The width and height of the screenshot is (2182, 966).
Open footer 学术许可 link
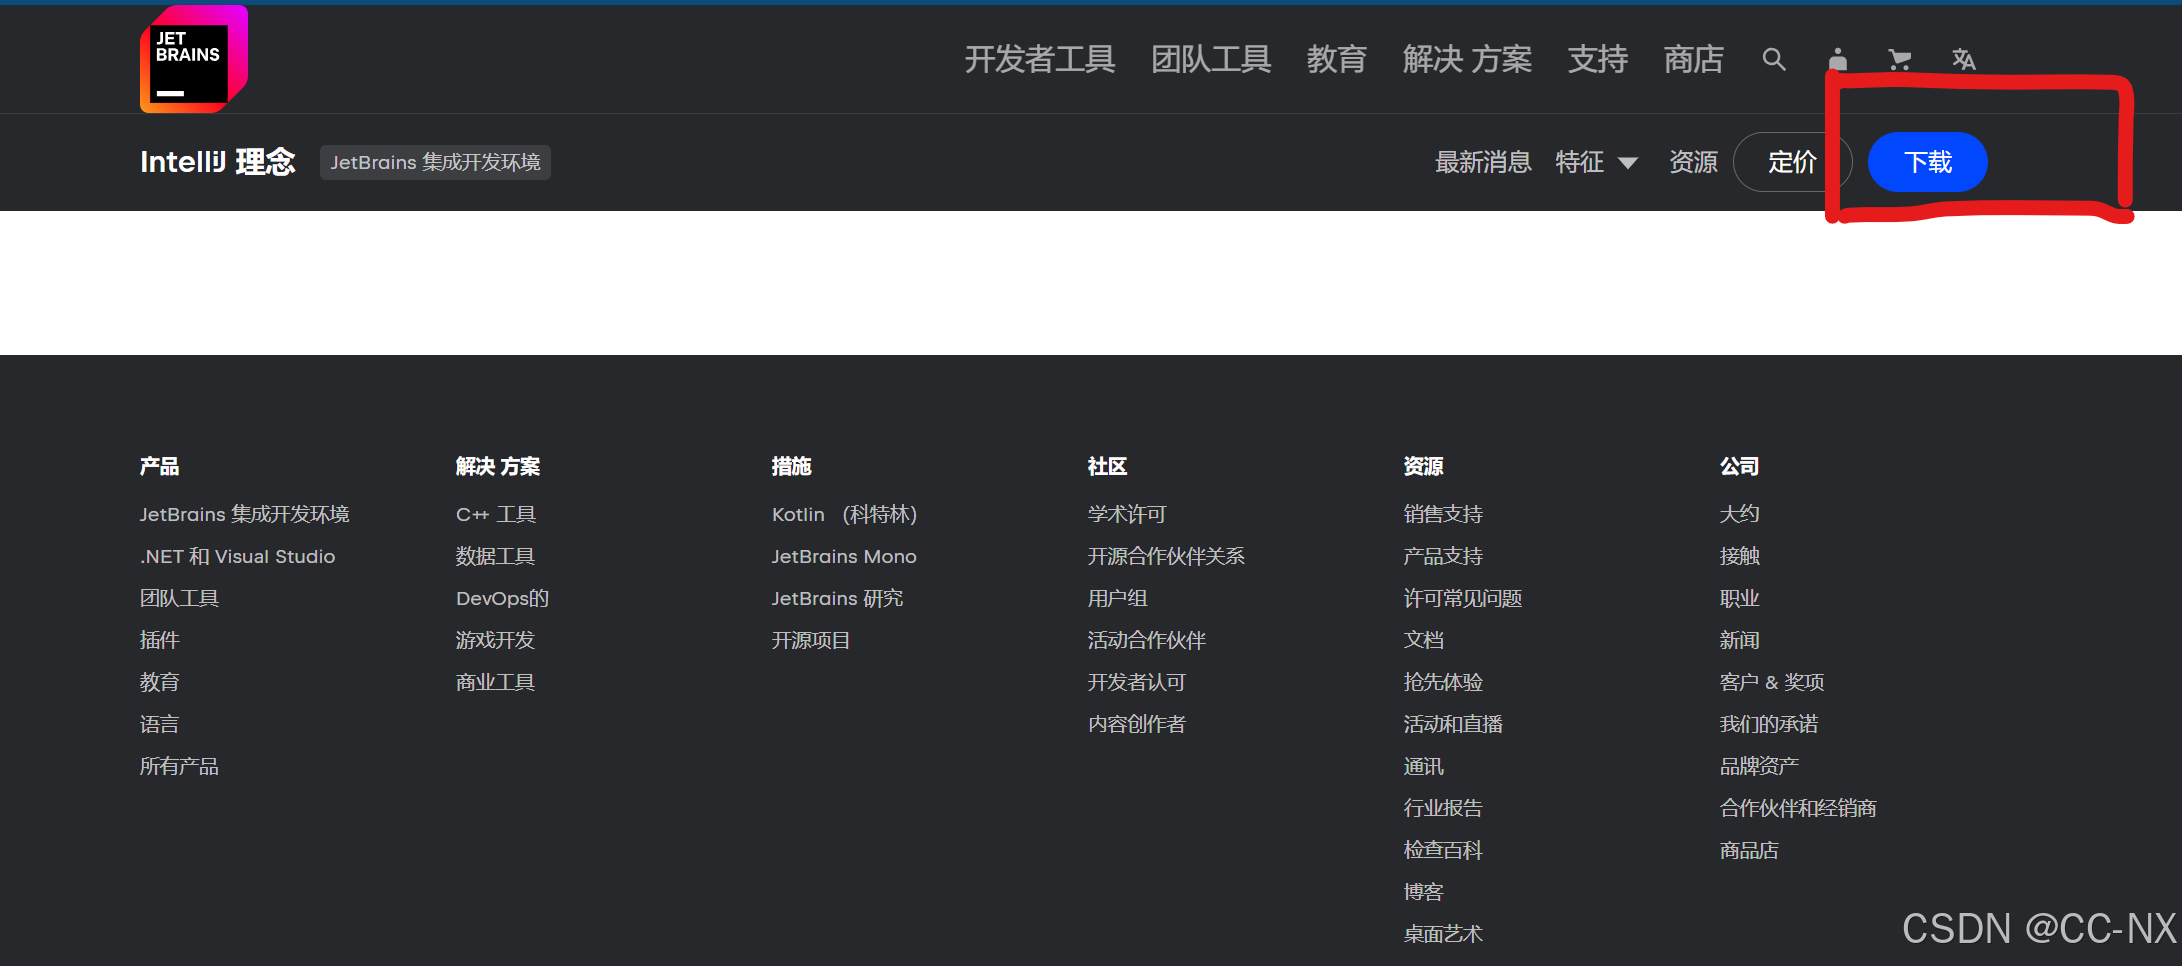coord(1127,514)
